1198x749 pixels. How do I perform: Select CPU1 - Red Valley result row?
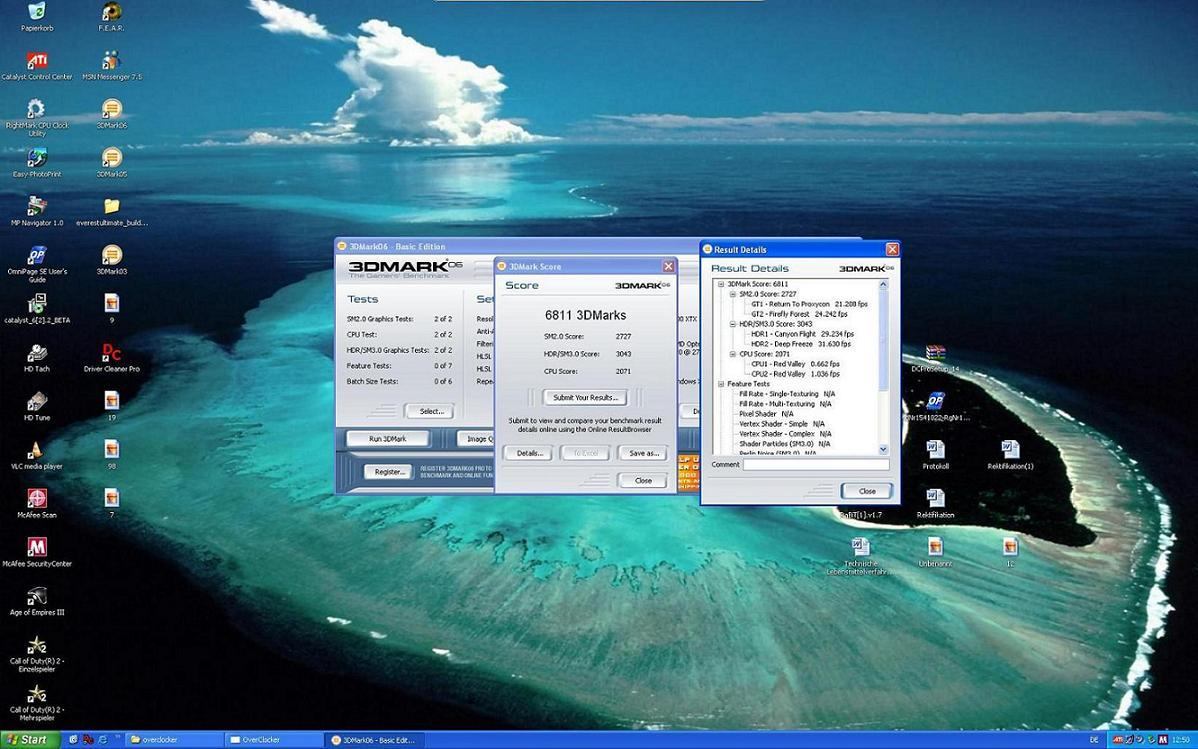pyautogui.click(x=795, y=364)
